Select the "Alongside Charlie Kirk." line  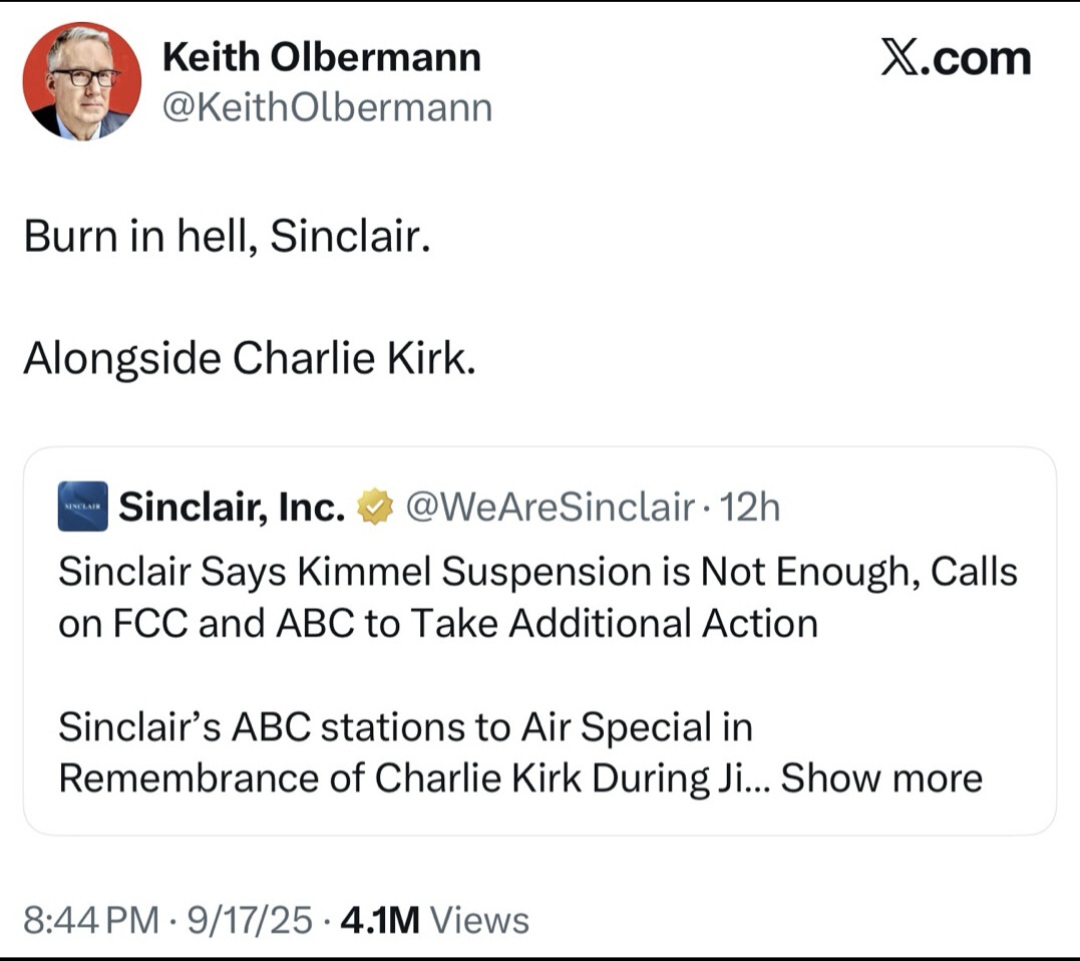[x=249, y=359]
